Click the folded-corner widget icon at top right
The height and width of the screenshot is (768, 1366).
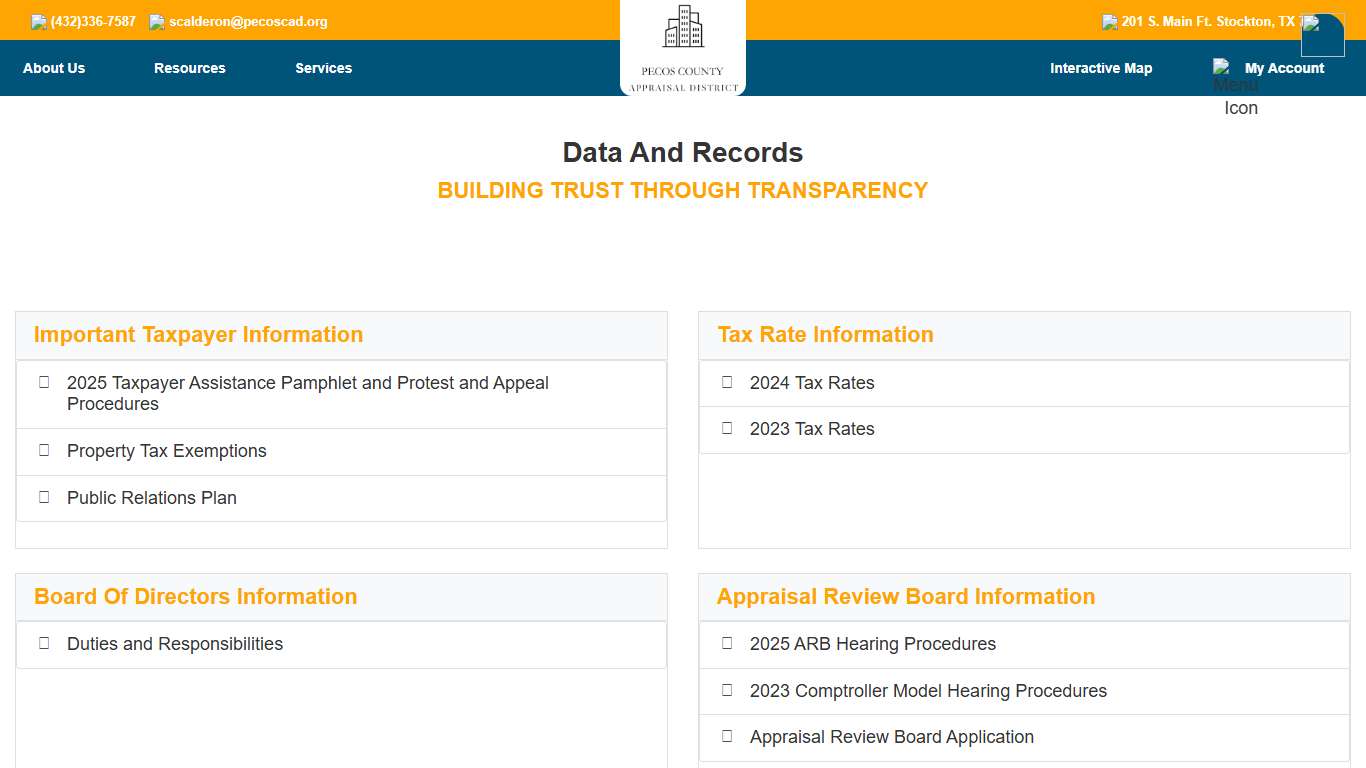click(x=1322, y=35)
